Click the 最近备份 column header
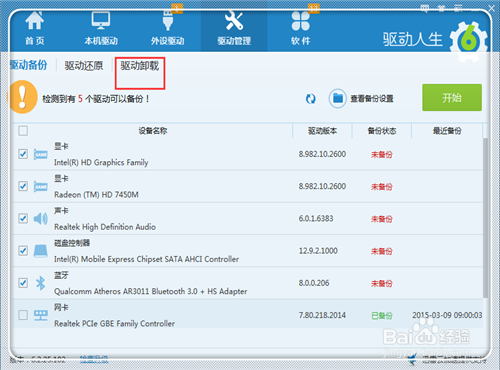 coord(447,131)
